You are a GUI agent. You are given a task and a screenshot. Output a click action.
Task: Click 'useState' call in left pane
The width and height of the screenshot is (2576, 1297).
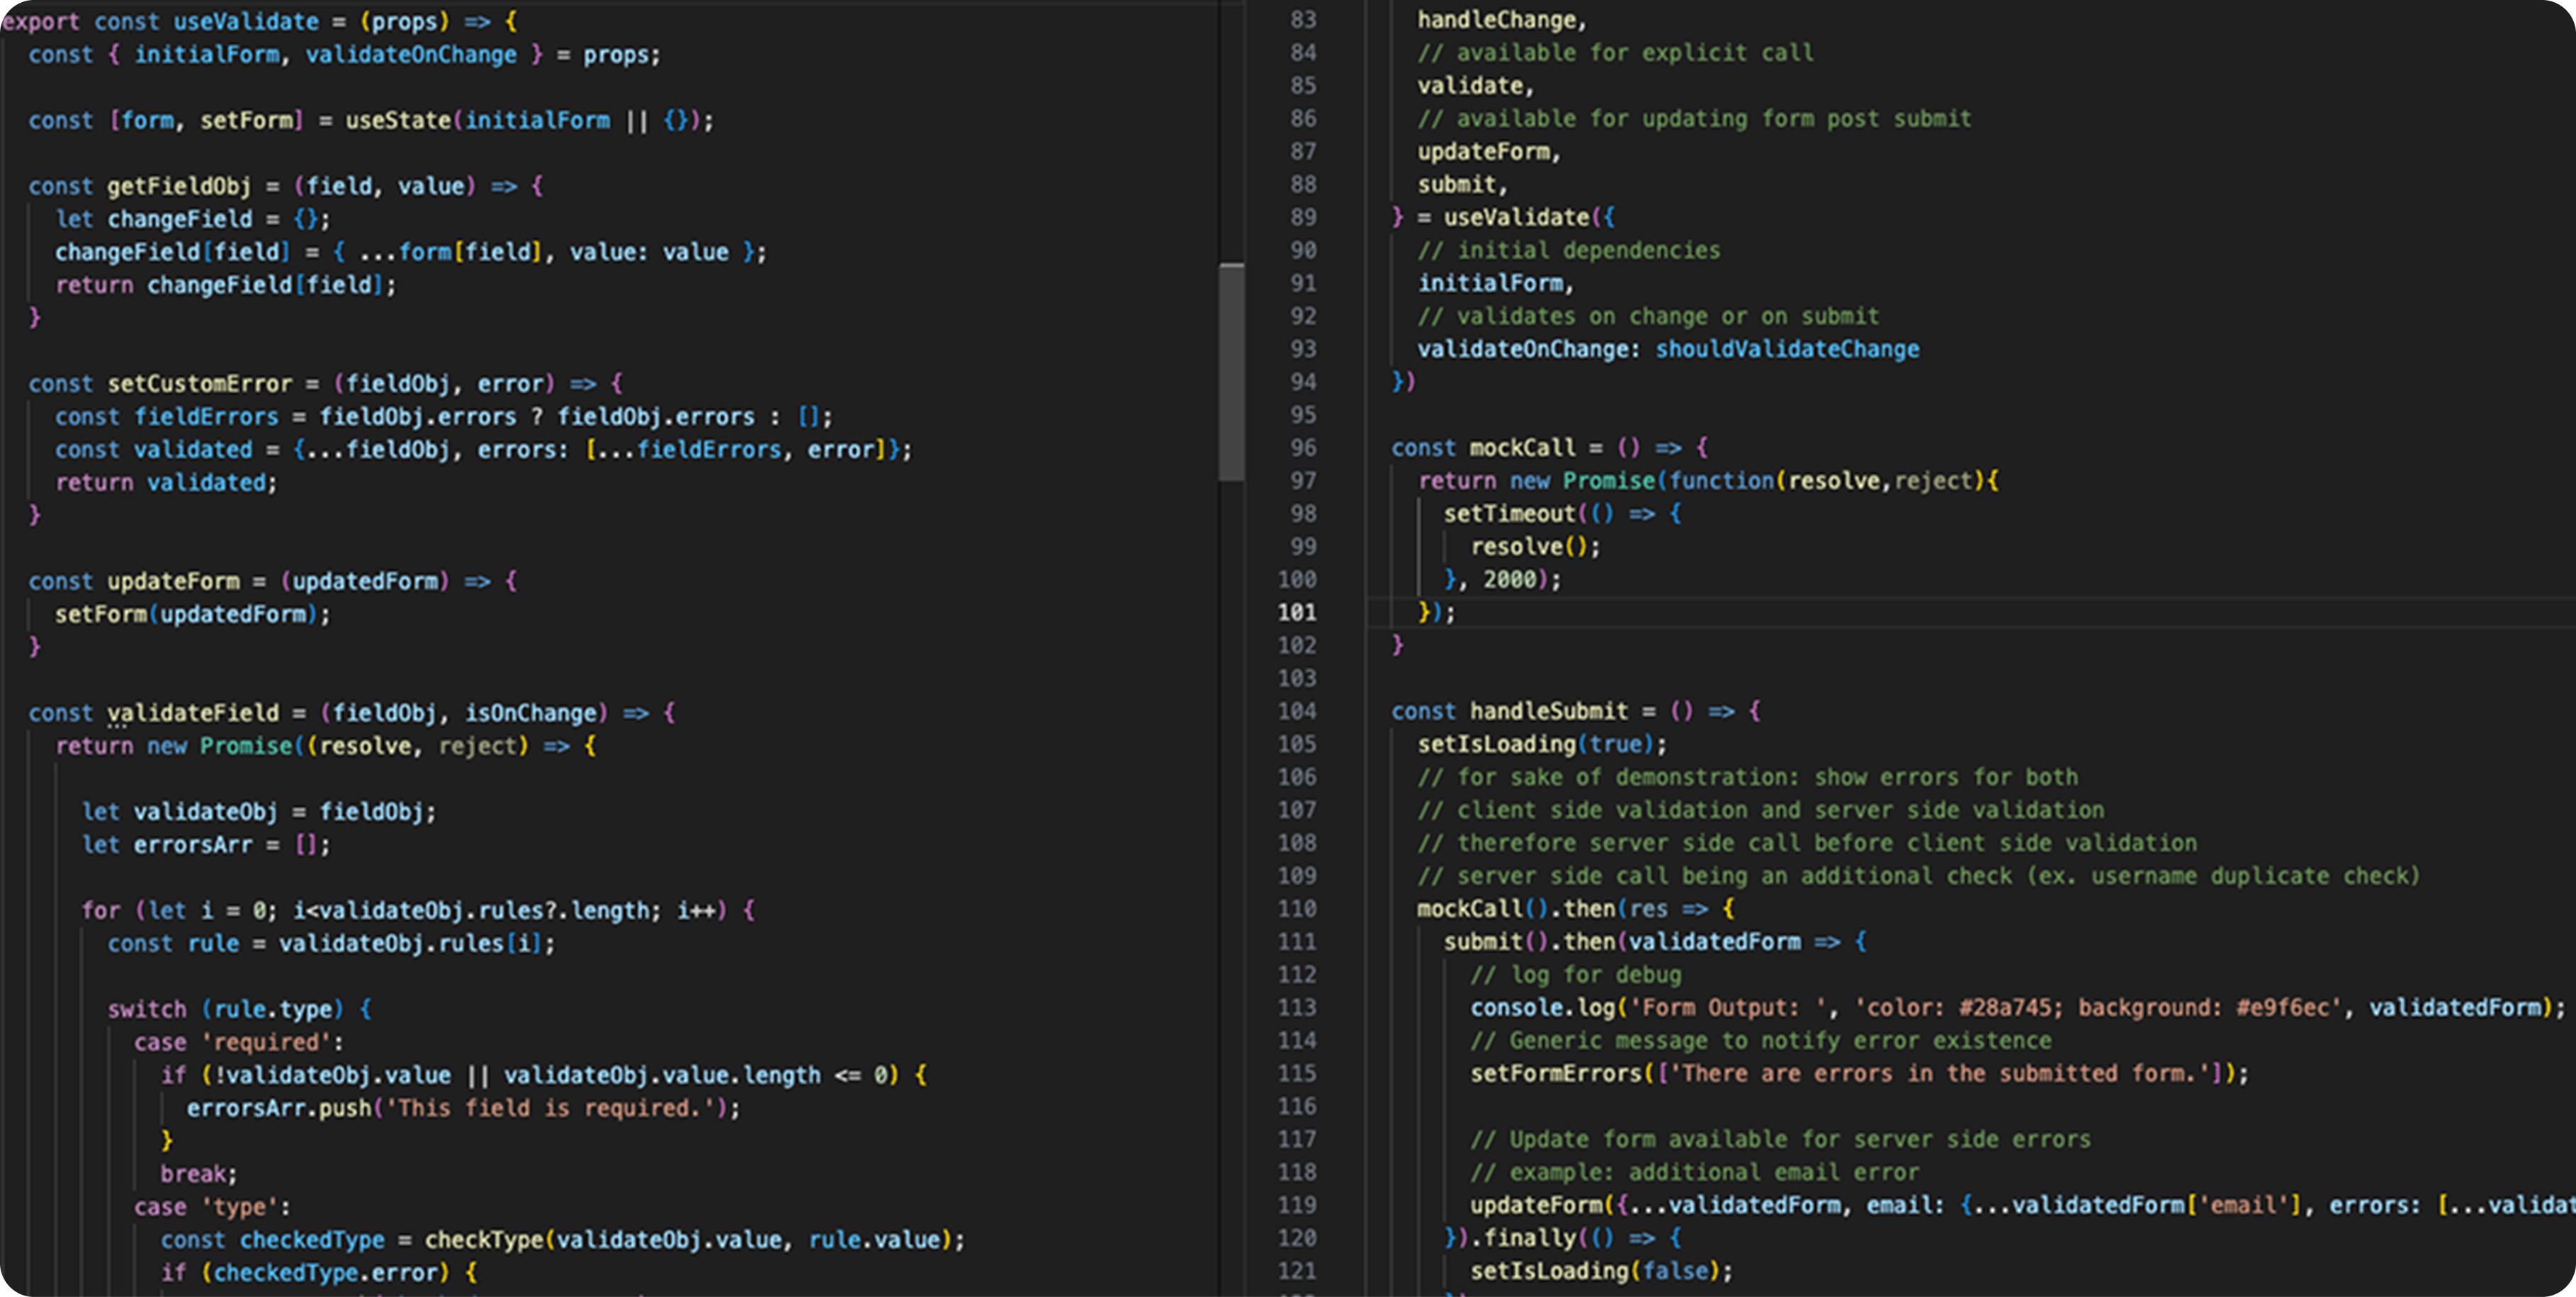(398, 120)
